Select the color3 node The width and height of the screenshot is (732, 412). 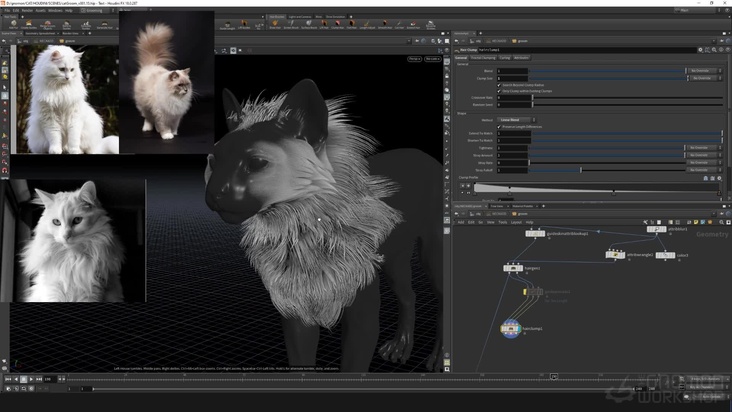click(665, 255)
